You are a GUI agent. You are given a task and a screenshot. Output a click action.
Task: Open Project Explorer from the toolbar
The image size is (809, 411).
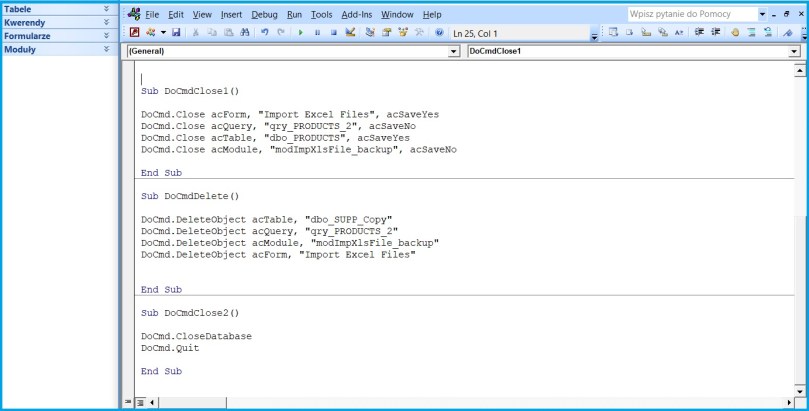pyautogui.click(x=370, y=33)
